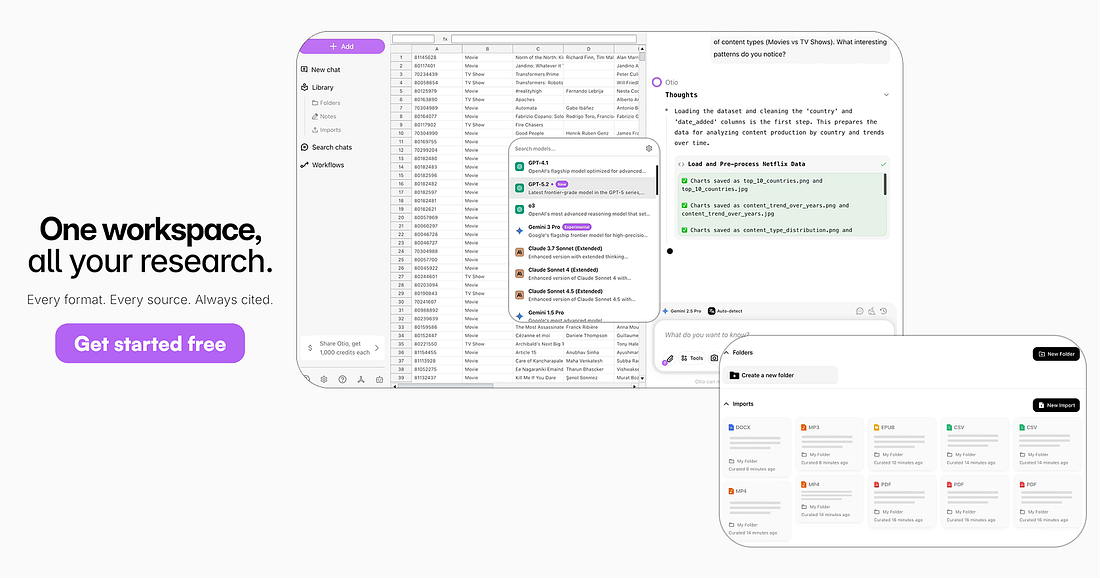This screenshot has height=578, width=1100.
Task: Select Claude Sonnet 4 (Extended) model
Action: [x=582, y=274]
